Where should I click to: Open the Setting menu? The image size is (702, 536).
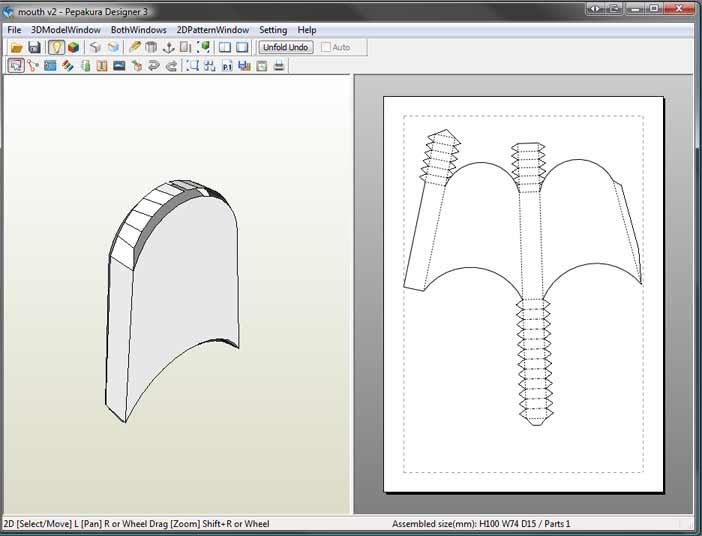[272, 30]
